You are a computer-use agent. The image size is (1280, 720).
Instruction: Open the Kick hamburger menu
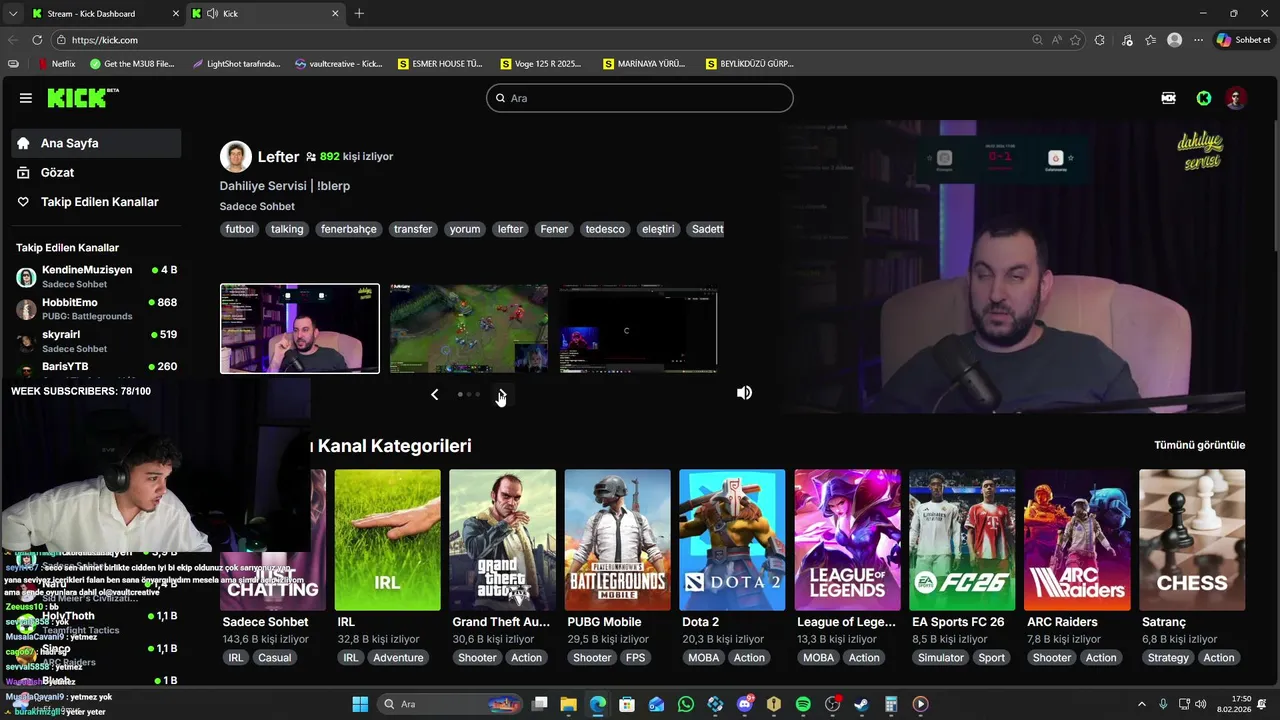[26, 98]
